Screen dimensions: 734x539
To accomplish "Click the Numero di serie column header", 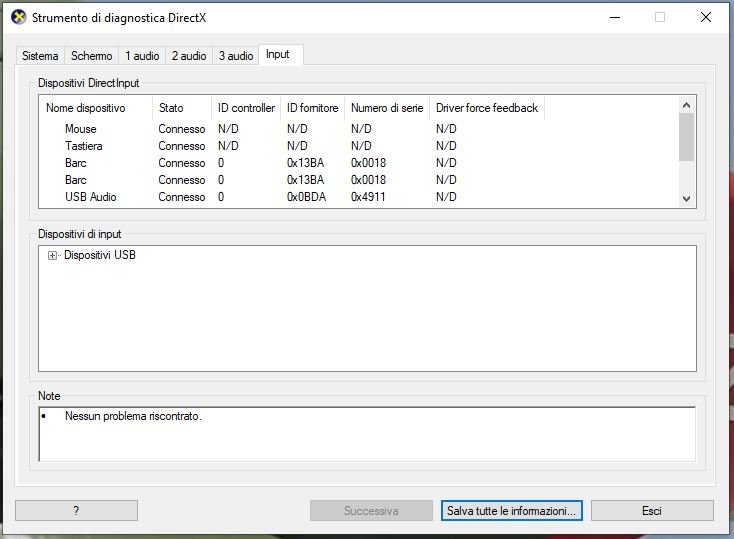I will 387,108.
